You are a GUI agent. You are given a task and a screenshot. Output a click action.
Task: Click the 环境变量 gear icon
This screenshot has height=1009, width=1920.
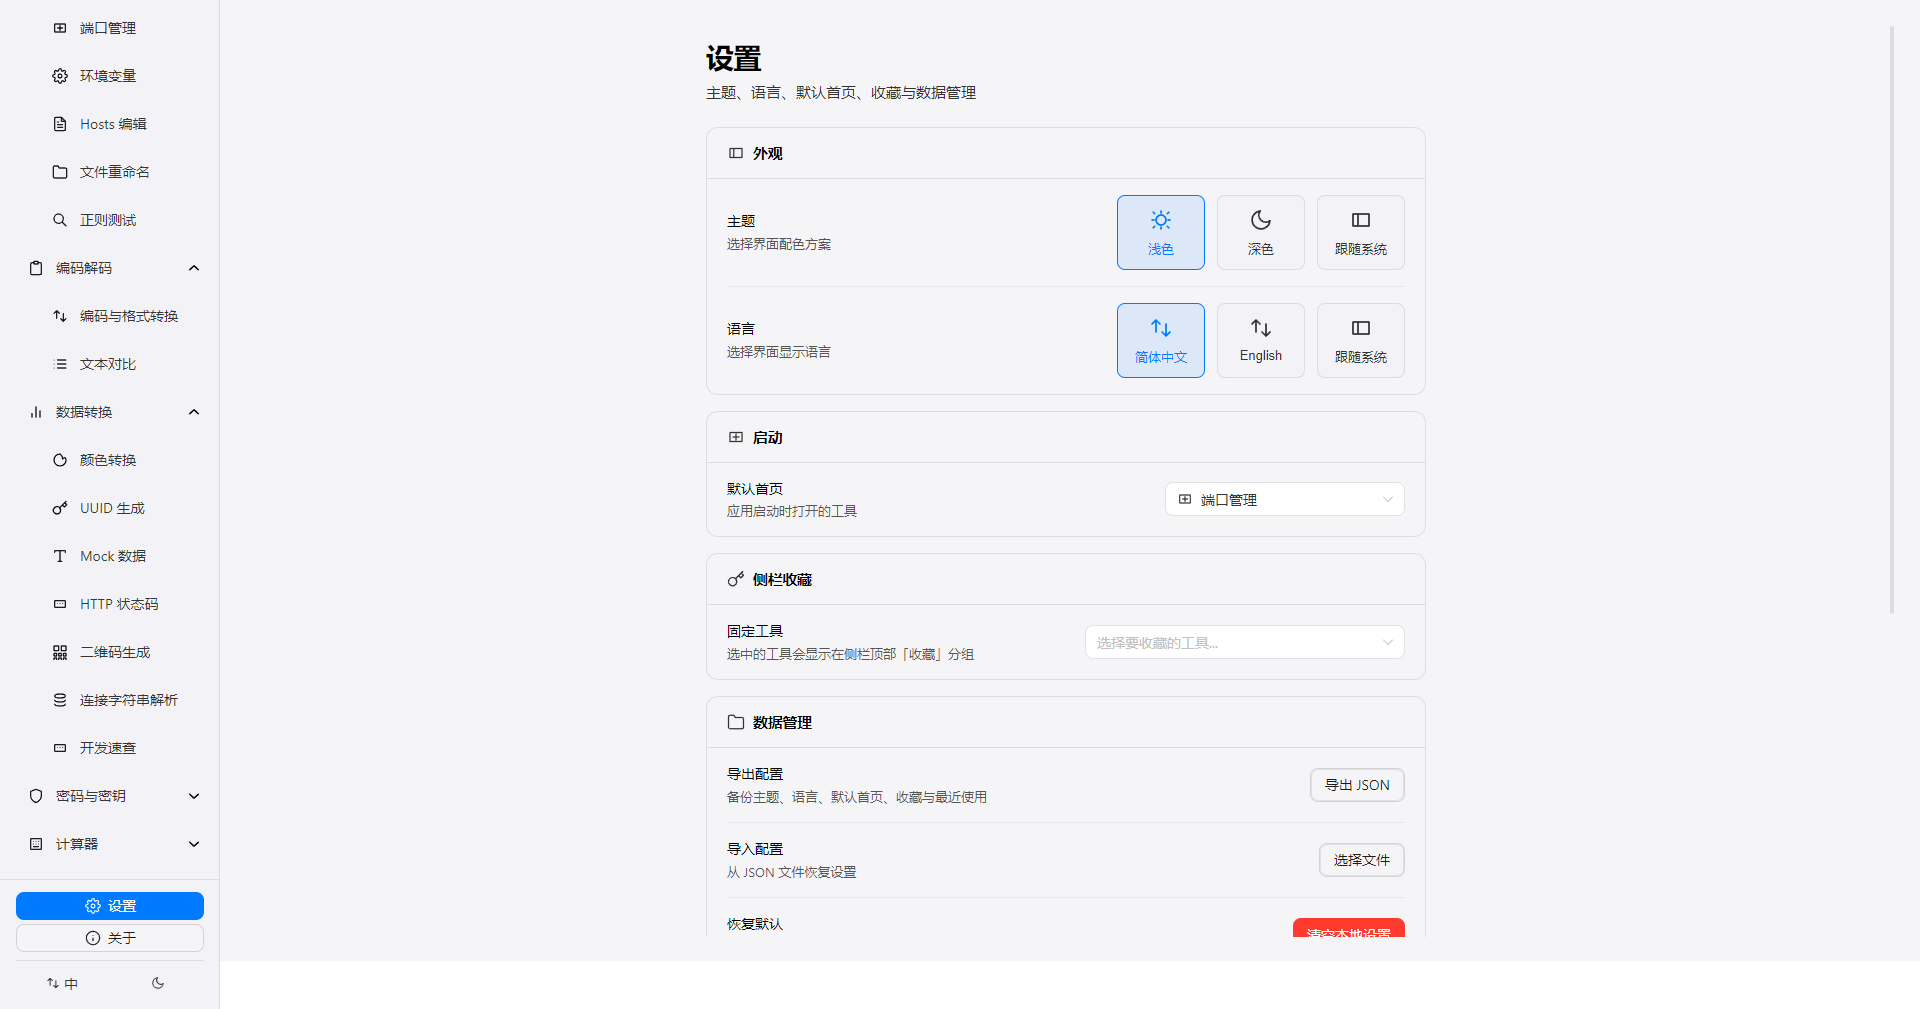(x=60, y=76)
